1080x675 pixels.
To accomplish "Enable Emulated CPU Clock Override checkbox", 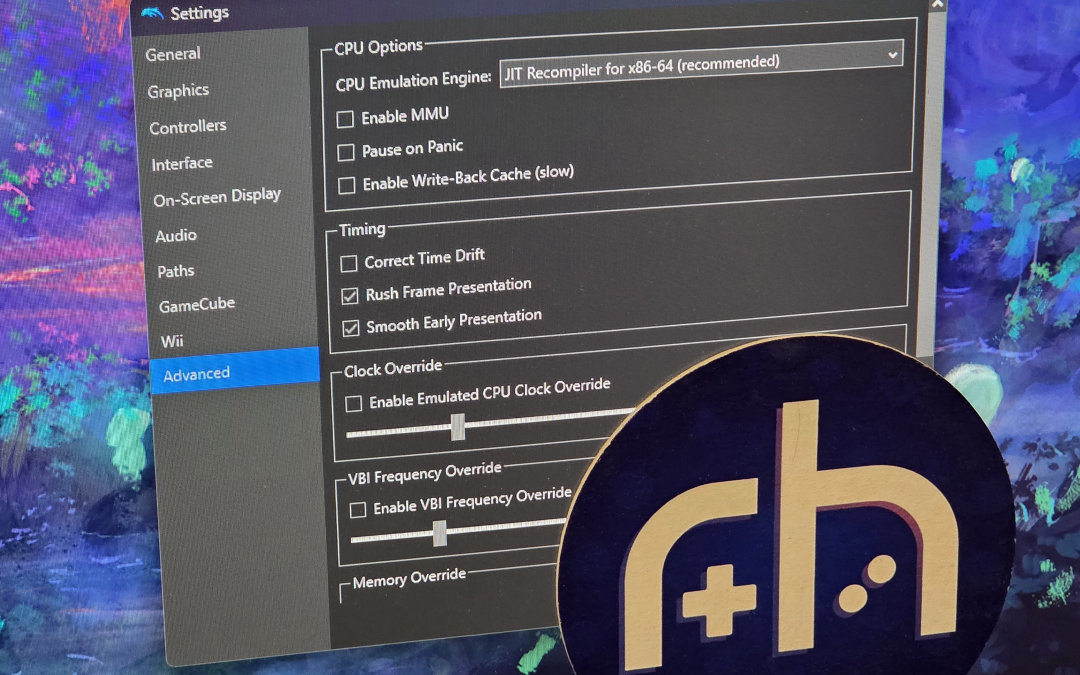I will (x=354, y=404).
